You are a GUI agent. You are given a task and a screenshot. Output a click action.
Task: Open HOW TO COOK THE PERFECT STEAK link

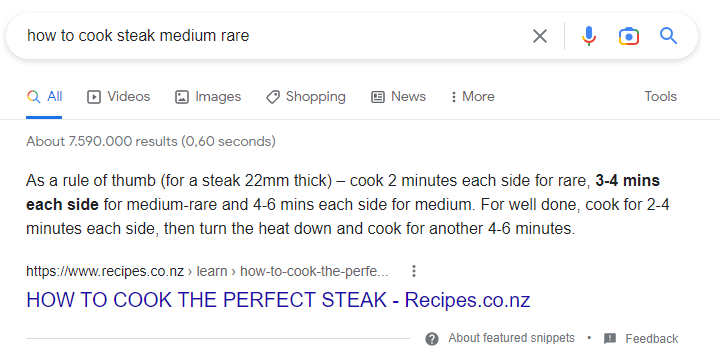(x=278, y=300)
